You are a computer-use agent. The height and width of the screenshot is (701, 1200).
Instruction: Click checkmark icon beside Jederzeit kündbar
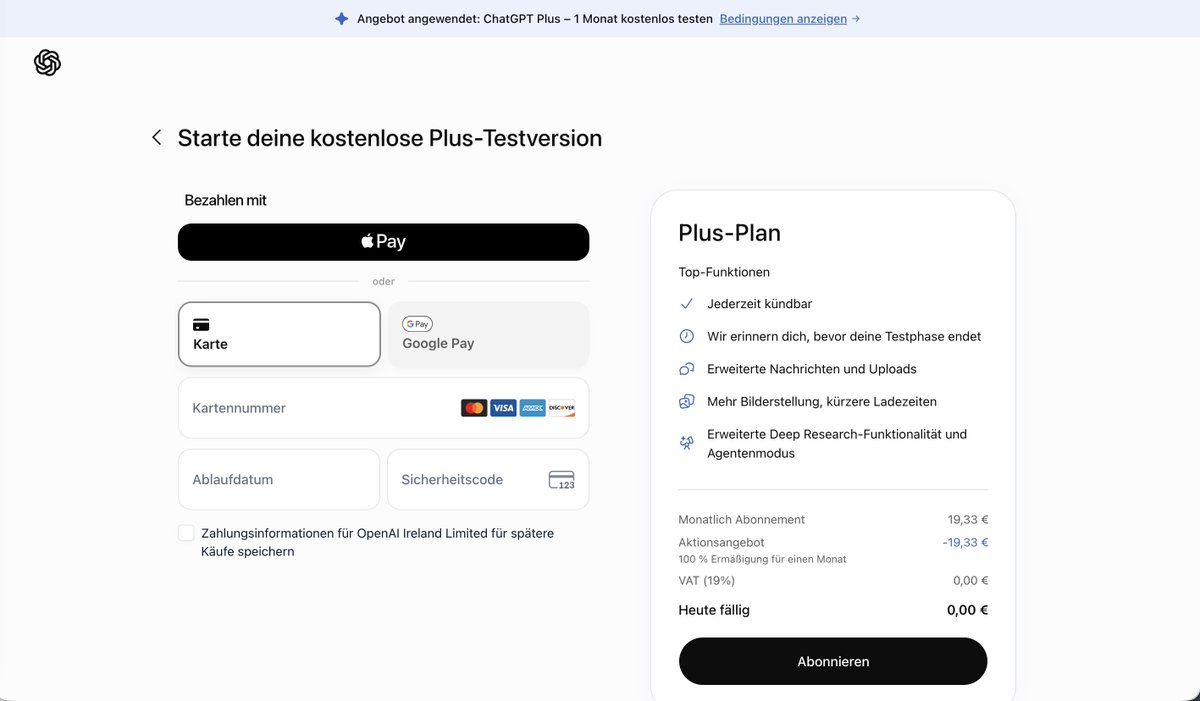[686, 303]
